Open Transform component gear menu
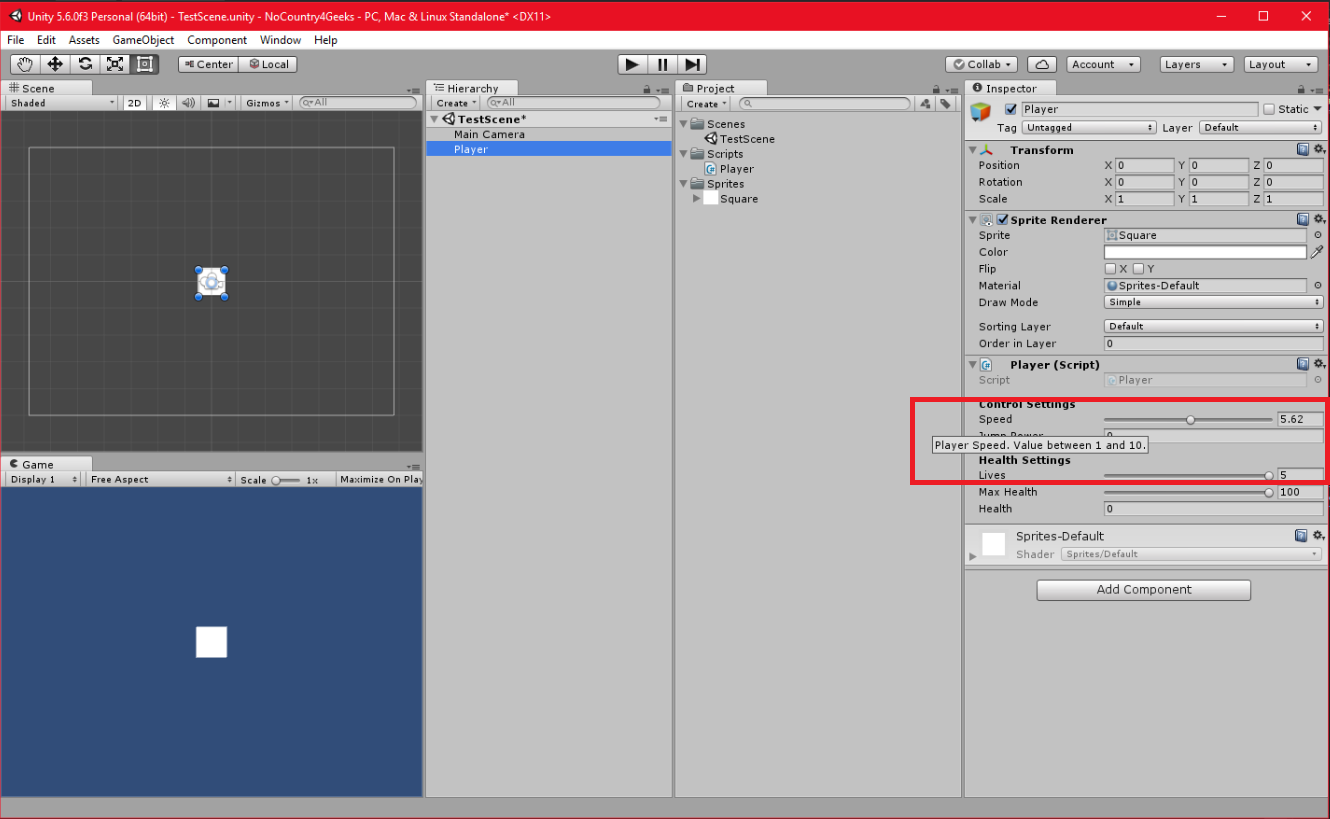 coord(1319,149)
